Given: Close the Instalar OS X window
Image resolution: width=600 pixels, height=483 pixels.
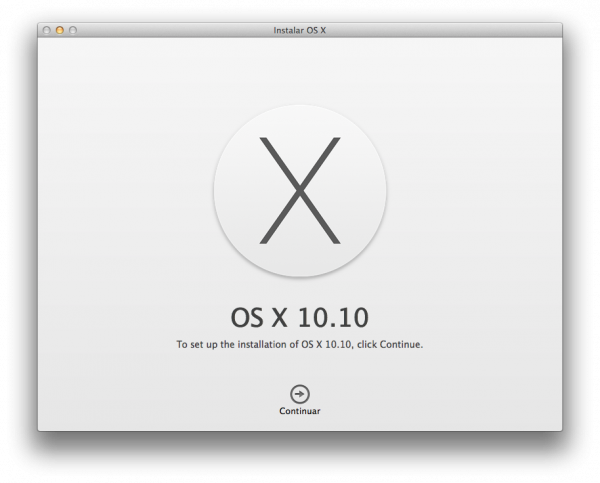Looking at the screenshot, I should tap(47, 30).
